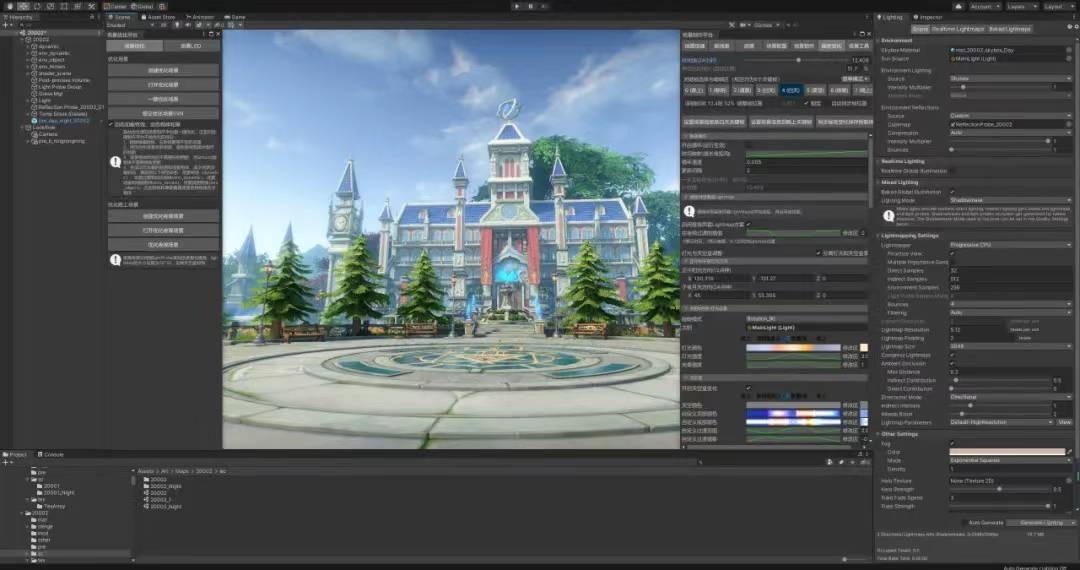This screenshot has height=570, width=1080.
Task: Select env_day_night_20002 in Hierarchy
Action: point(63,120)
